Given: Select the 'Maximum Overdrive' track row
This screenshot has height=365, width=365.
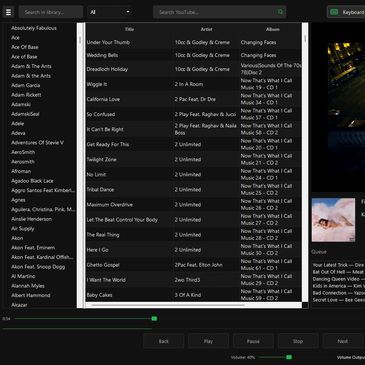Looking at the screenshot, I should click(x=194, y=205).
